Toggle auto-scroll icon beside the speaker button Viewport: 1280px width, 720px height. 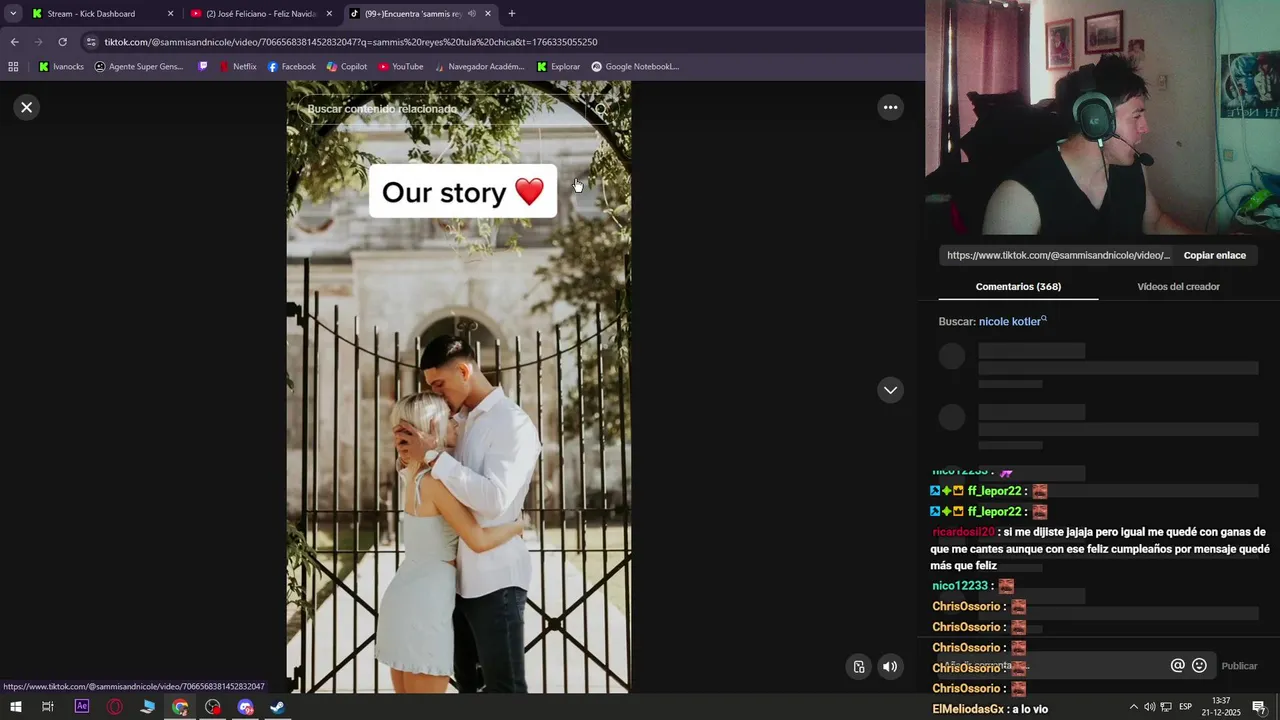pyautogui.click(x=859, y=667)
